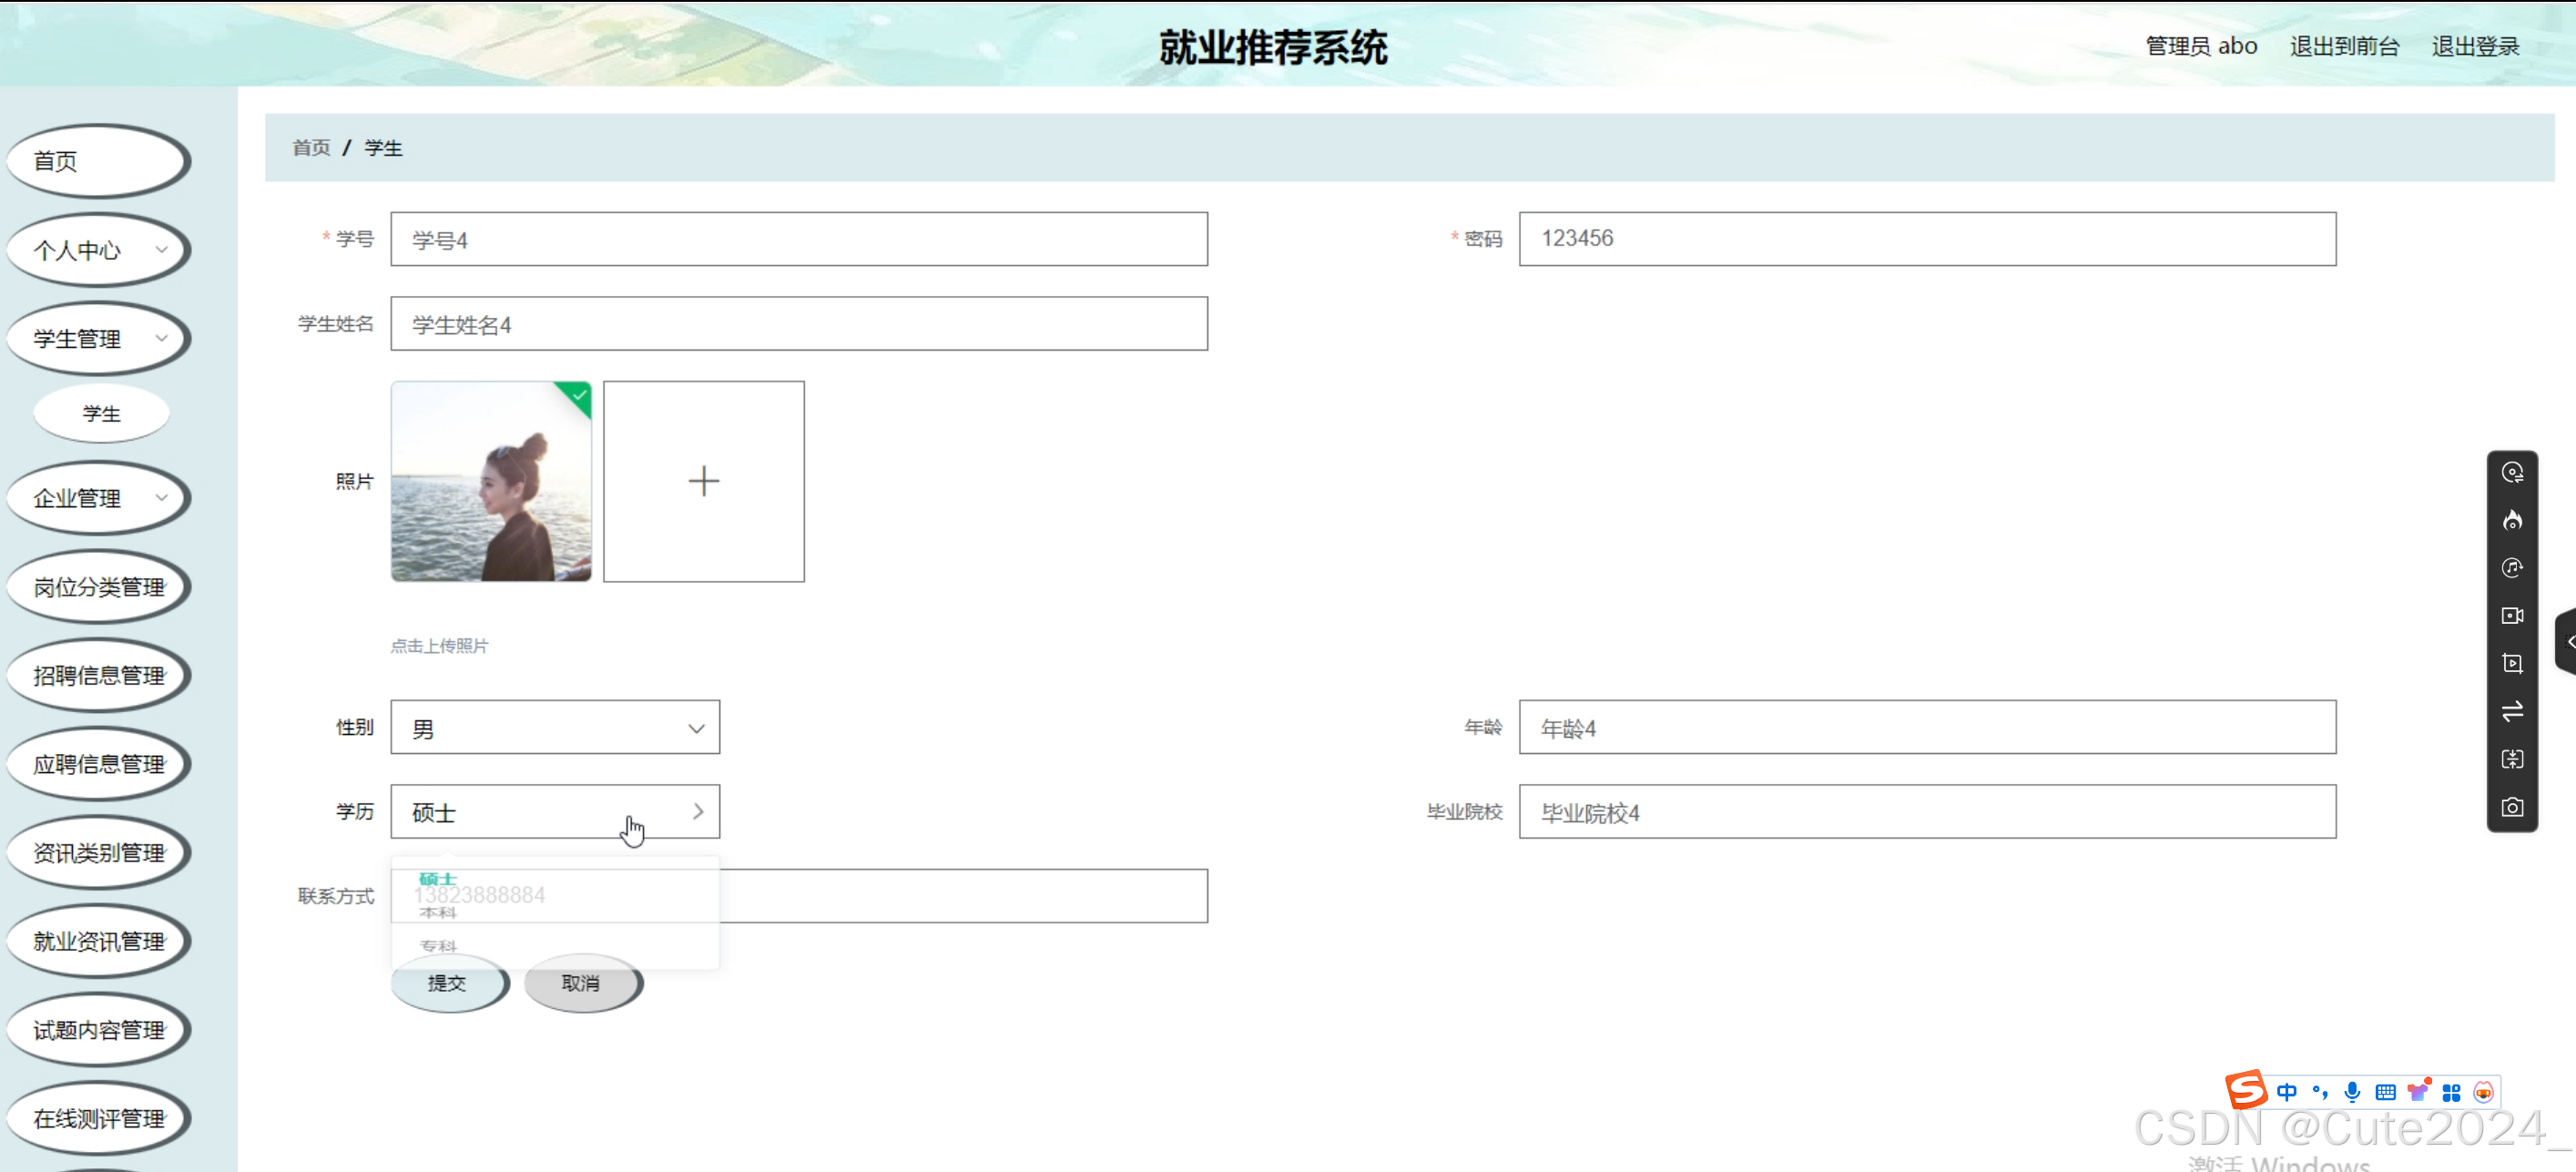Open the 性别 dropdown

[x=555, y=728]
